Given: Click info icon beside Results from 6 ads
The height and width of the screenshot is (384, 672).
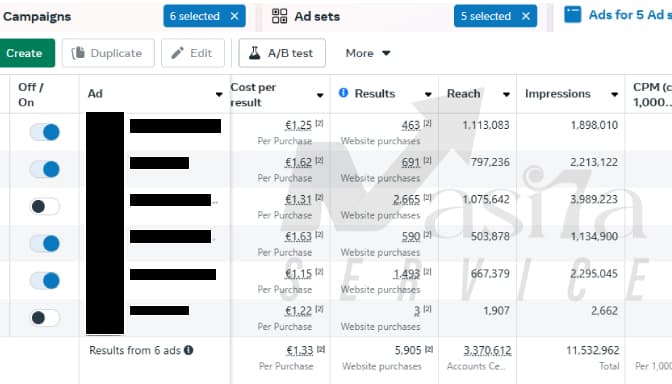Looking at the screenshot, I should tap(189, 350).
